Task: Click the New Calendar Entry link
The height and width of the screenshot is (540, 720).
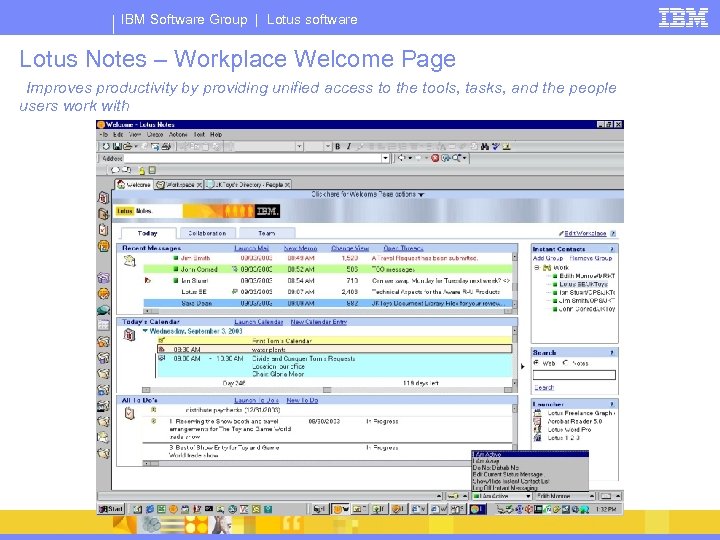Action: point(319,322)
